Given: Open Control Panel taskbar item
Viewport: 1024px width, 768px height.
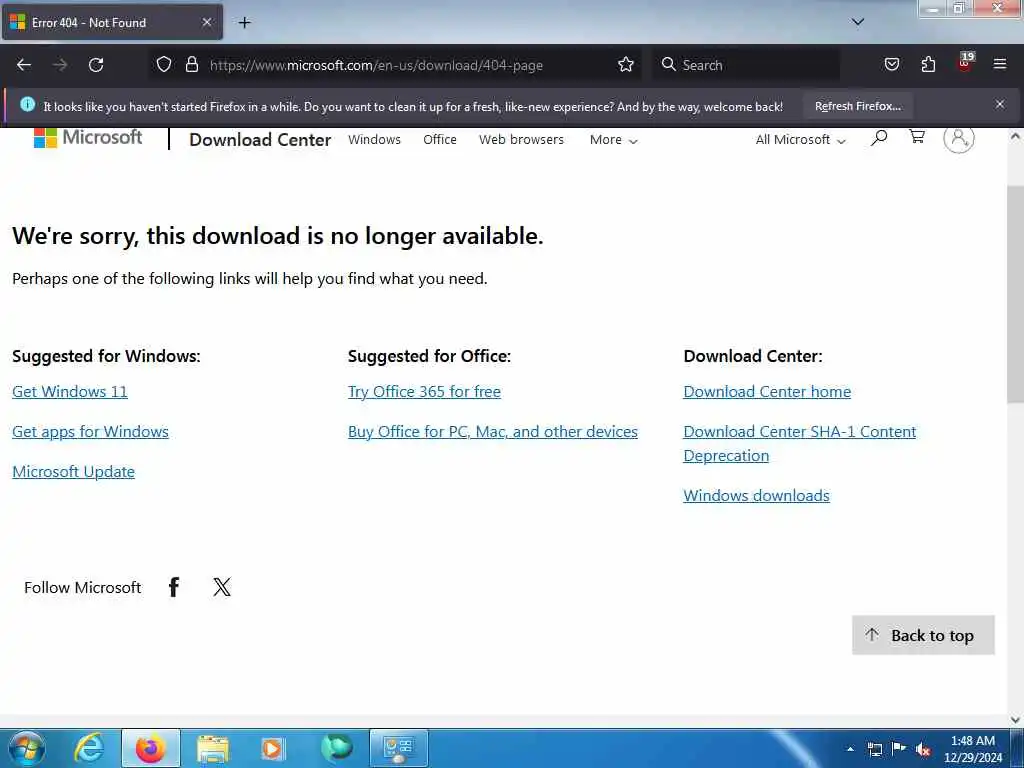Looking at the screenshot, I should (x=399, y=748).
